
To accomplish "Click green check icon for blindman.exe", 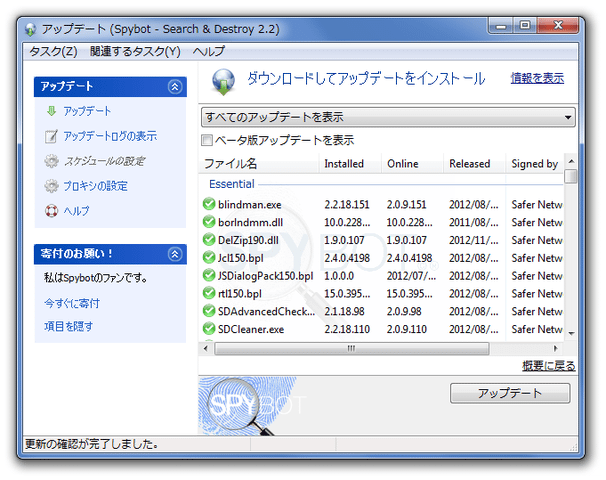I will click(209, 204).
